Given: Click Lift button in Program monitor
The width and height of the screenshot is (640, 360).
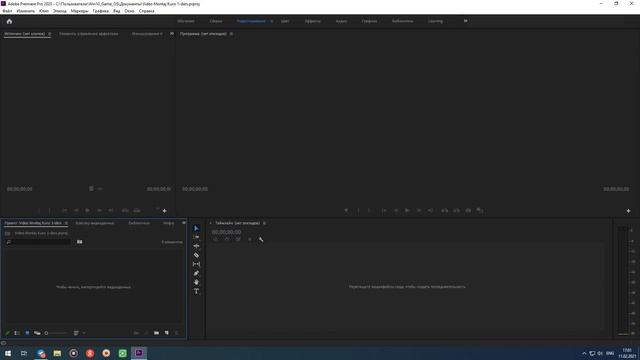Looking at the screenshot, I should click(444, 211).
